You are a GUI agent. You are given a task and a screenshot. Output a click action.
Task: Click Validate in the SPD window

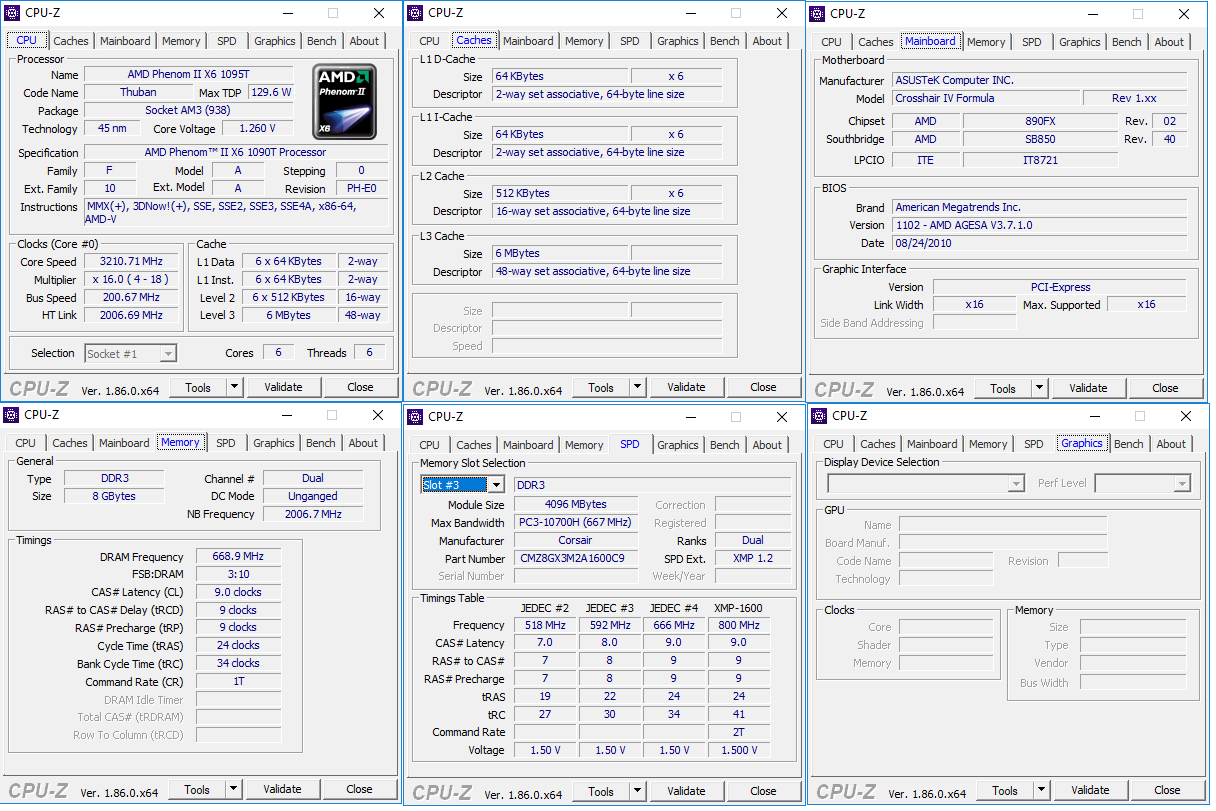point(686,791)
